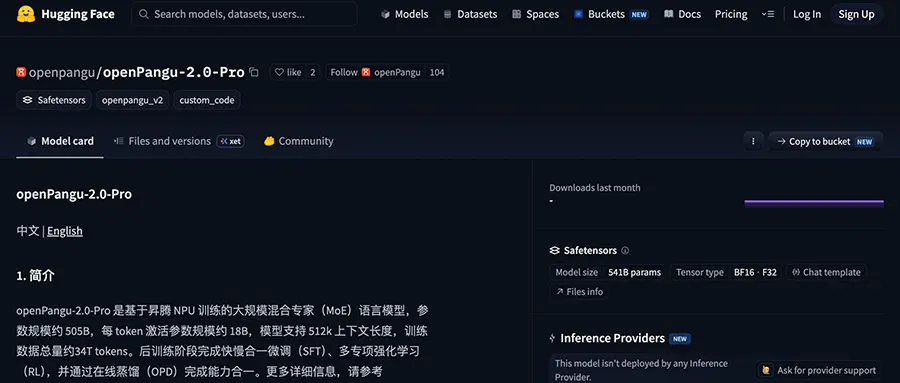Select the Safetensors tag
The image size is (900, 383).
coord(54,100)
